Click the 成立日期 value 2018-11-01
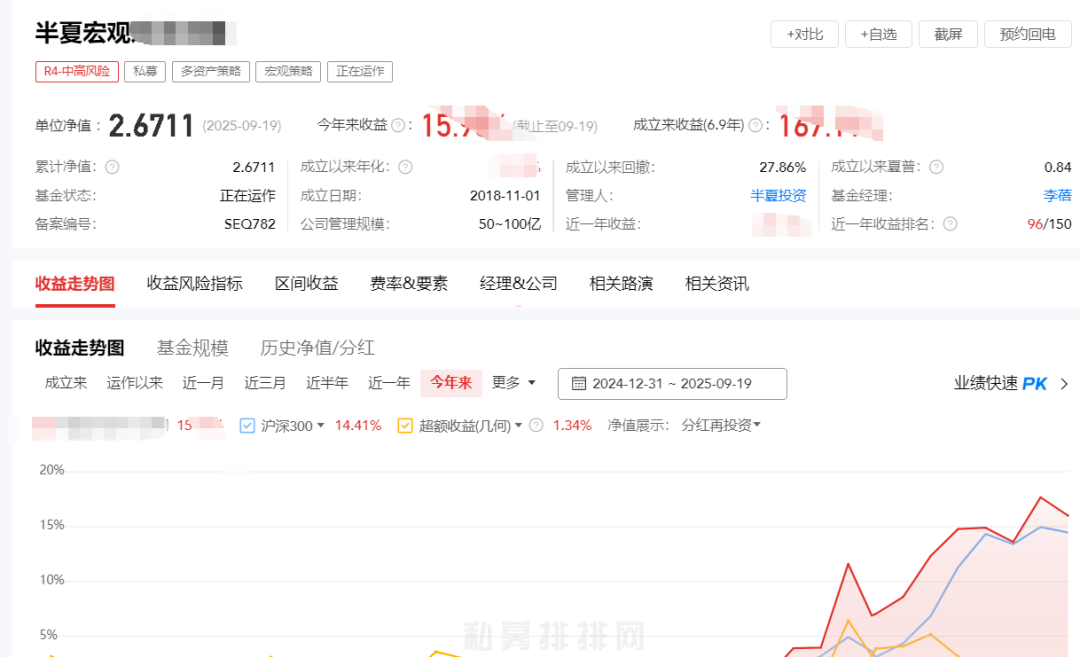 point(505,196)
